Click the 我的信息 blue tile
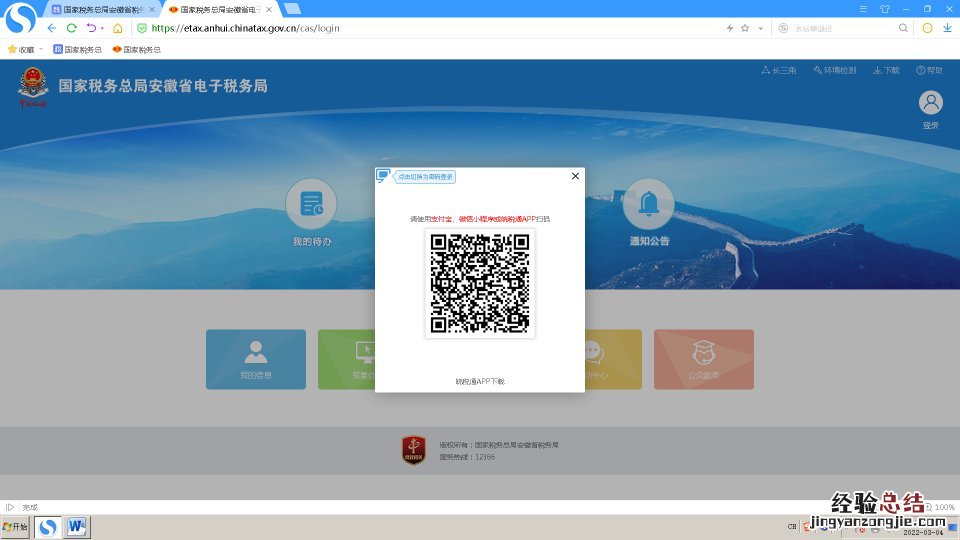This screenshot has height=540, width=960. tap(256, 359)
